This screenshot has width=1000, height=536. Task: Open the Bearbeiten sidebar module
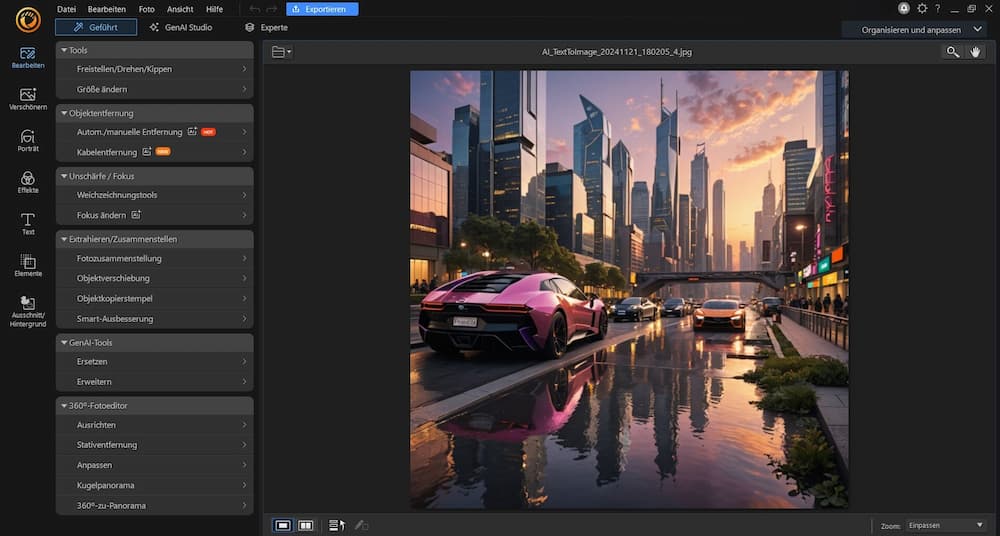pos(27,57)
